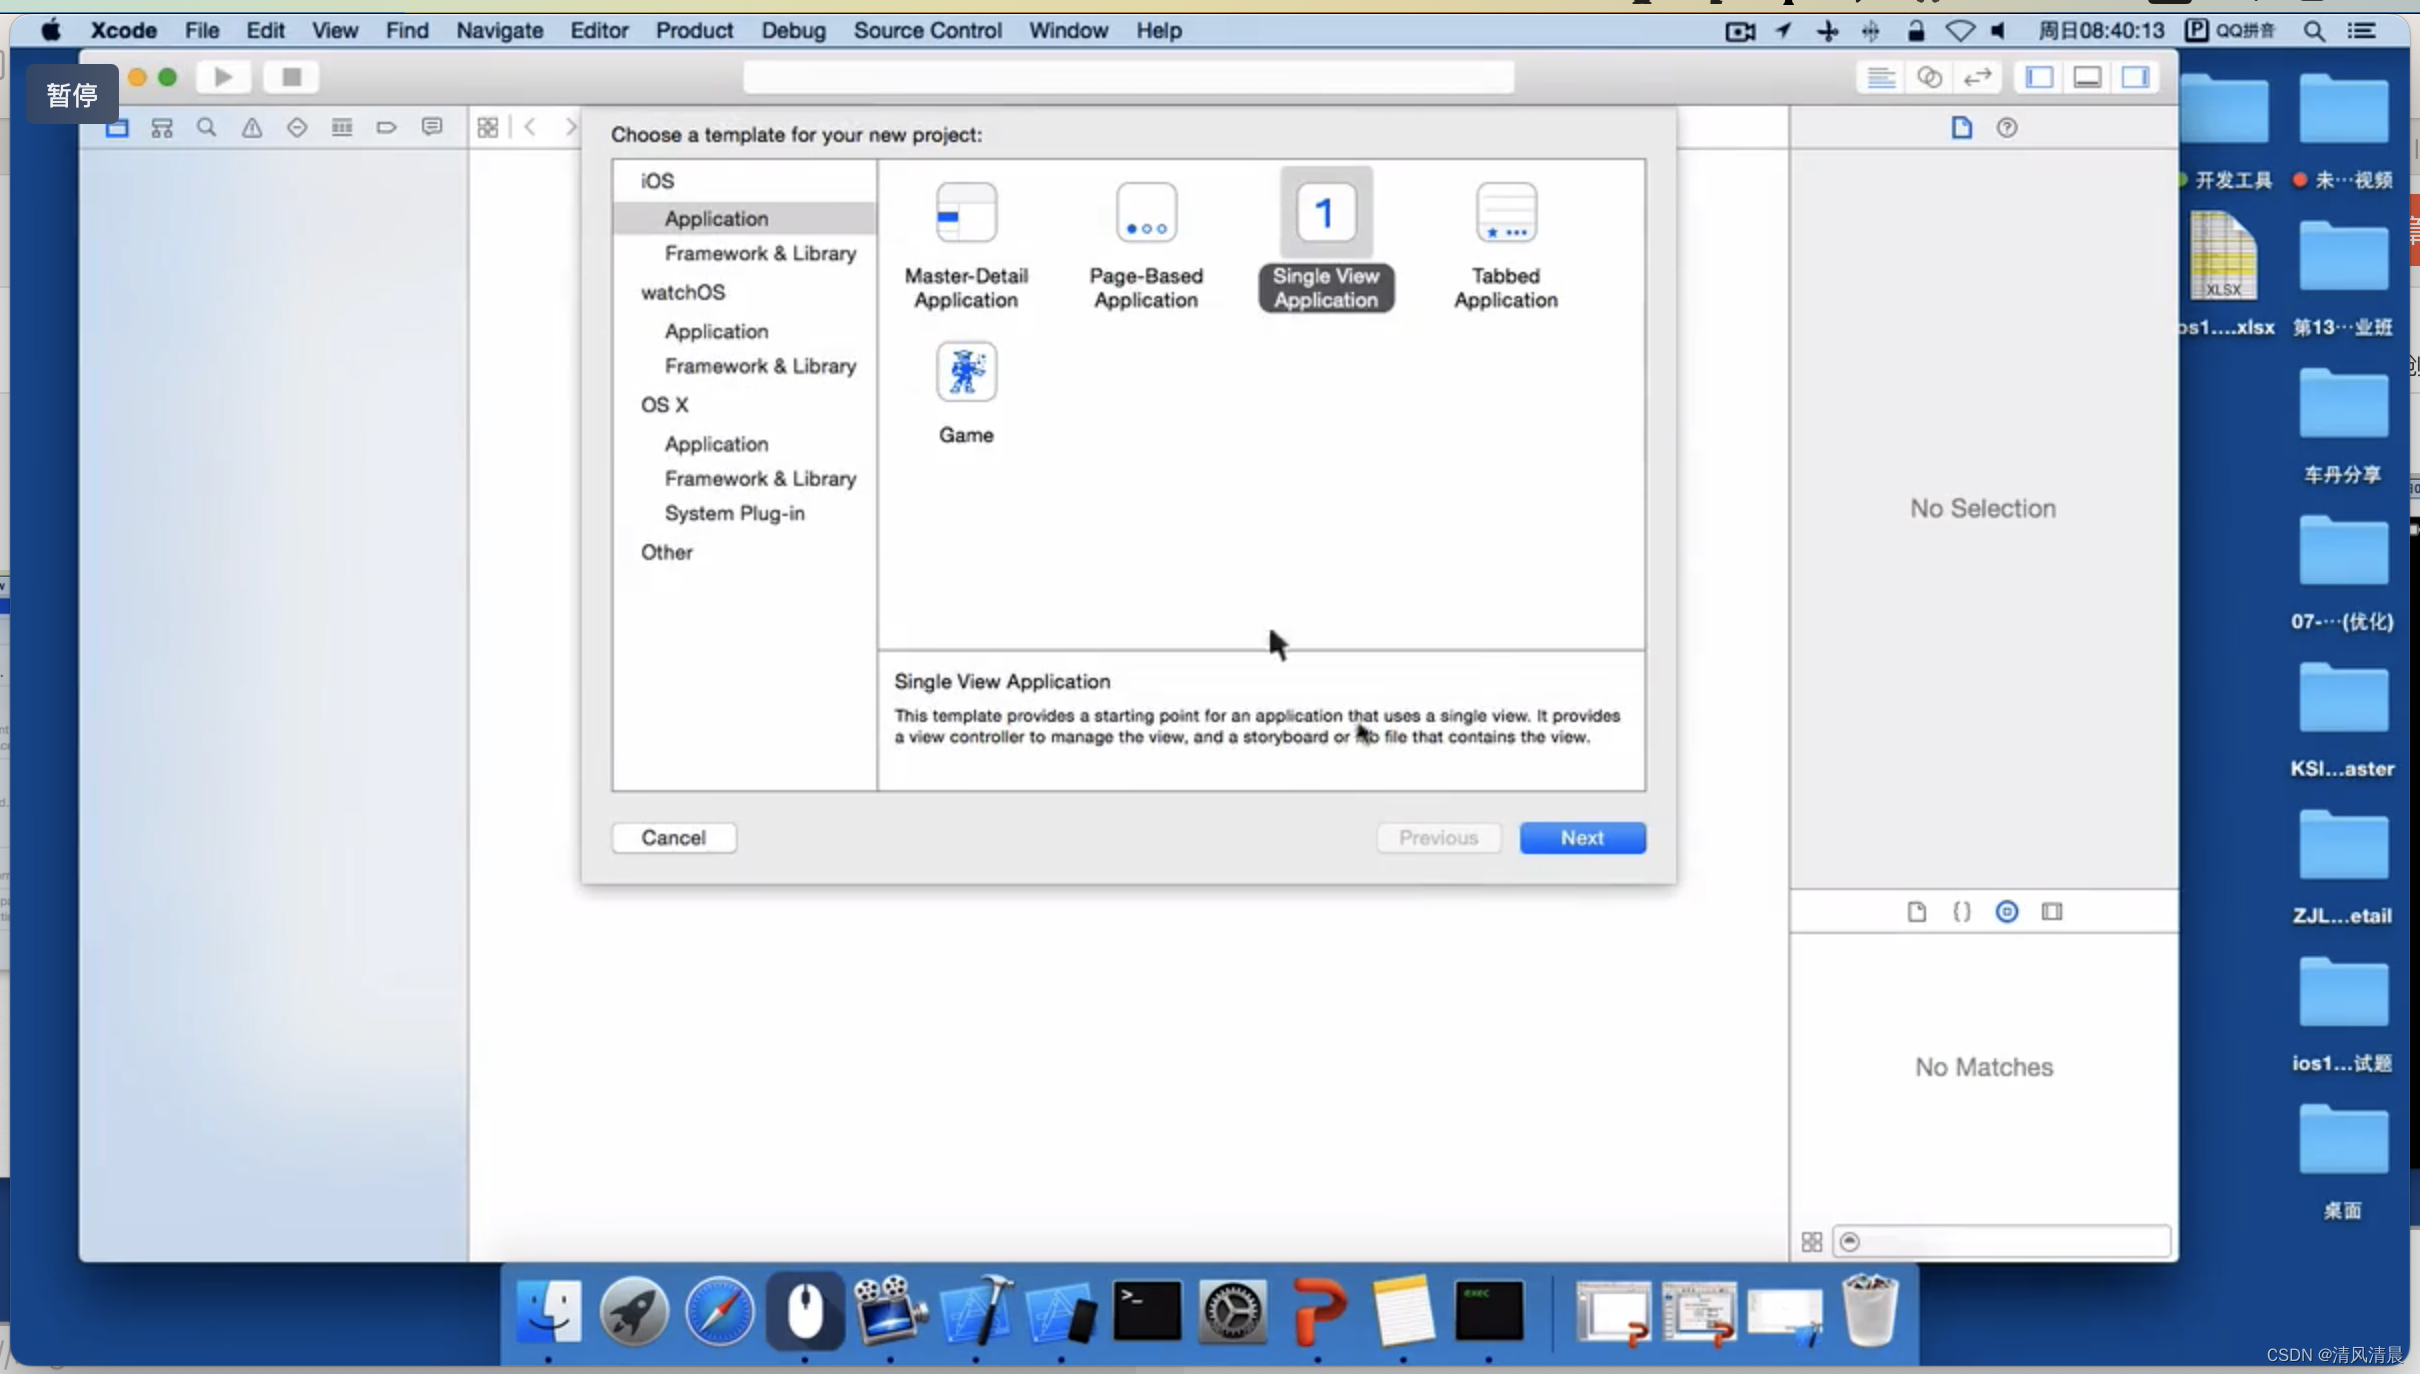Open the Apple menu
This screenshot has height=1374, width=2420.
click(x=51, y=30)
